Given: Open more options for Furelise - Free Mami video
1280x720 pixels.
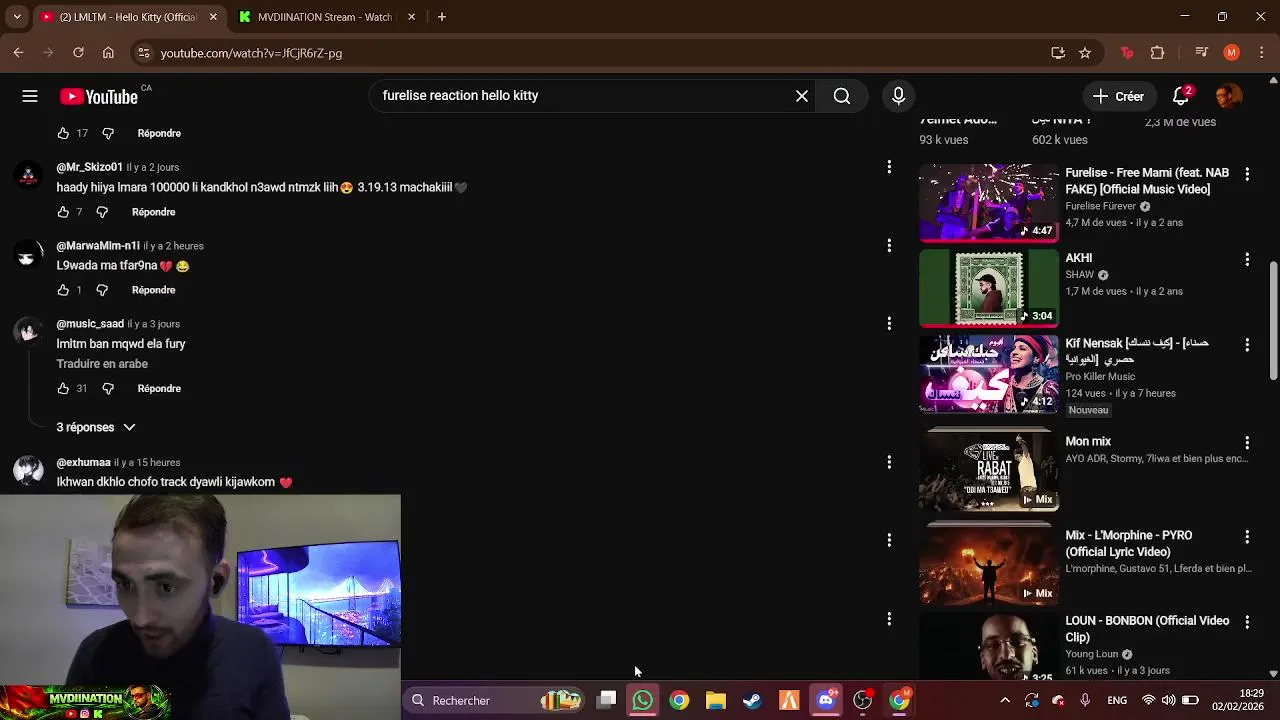Looking at the screenshot, I should coord(1247,174).
